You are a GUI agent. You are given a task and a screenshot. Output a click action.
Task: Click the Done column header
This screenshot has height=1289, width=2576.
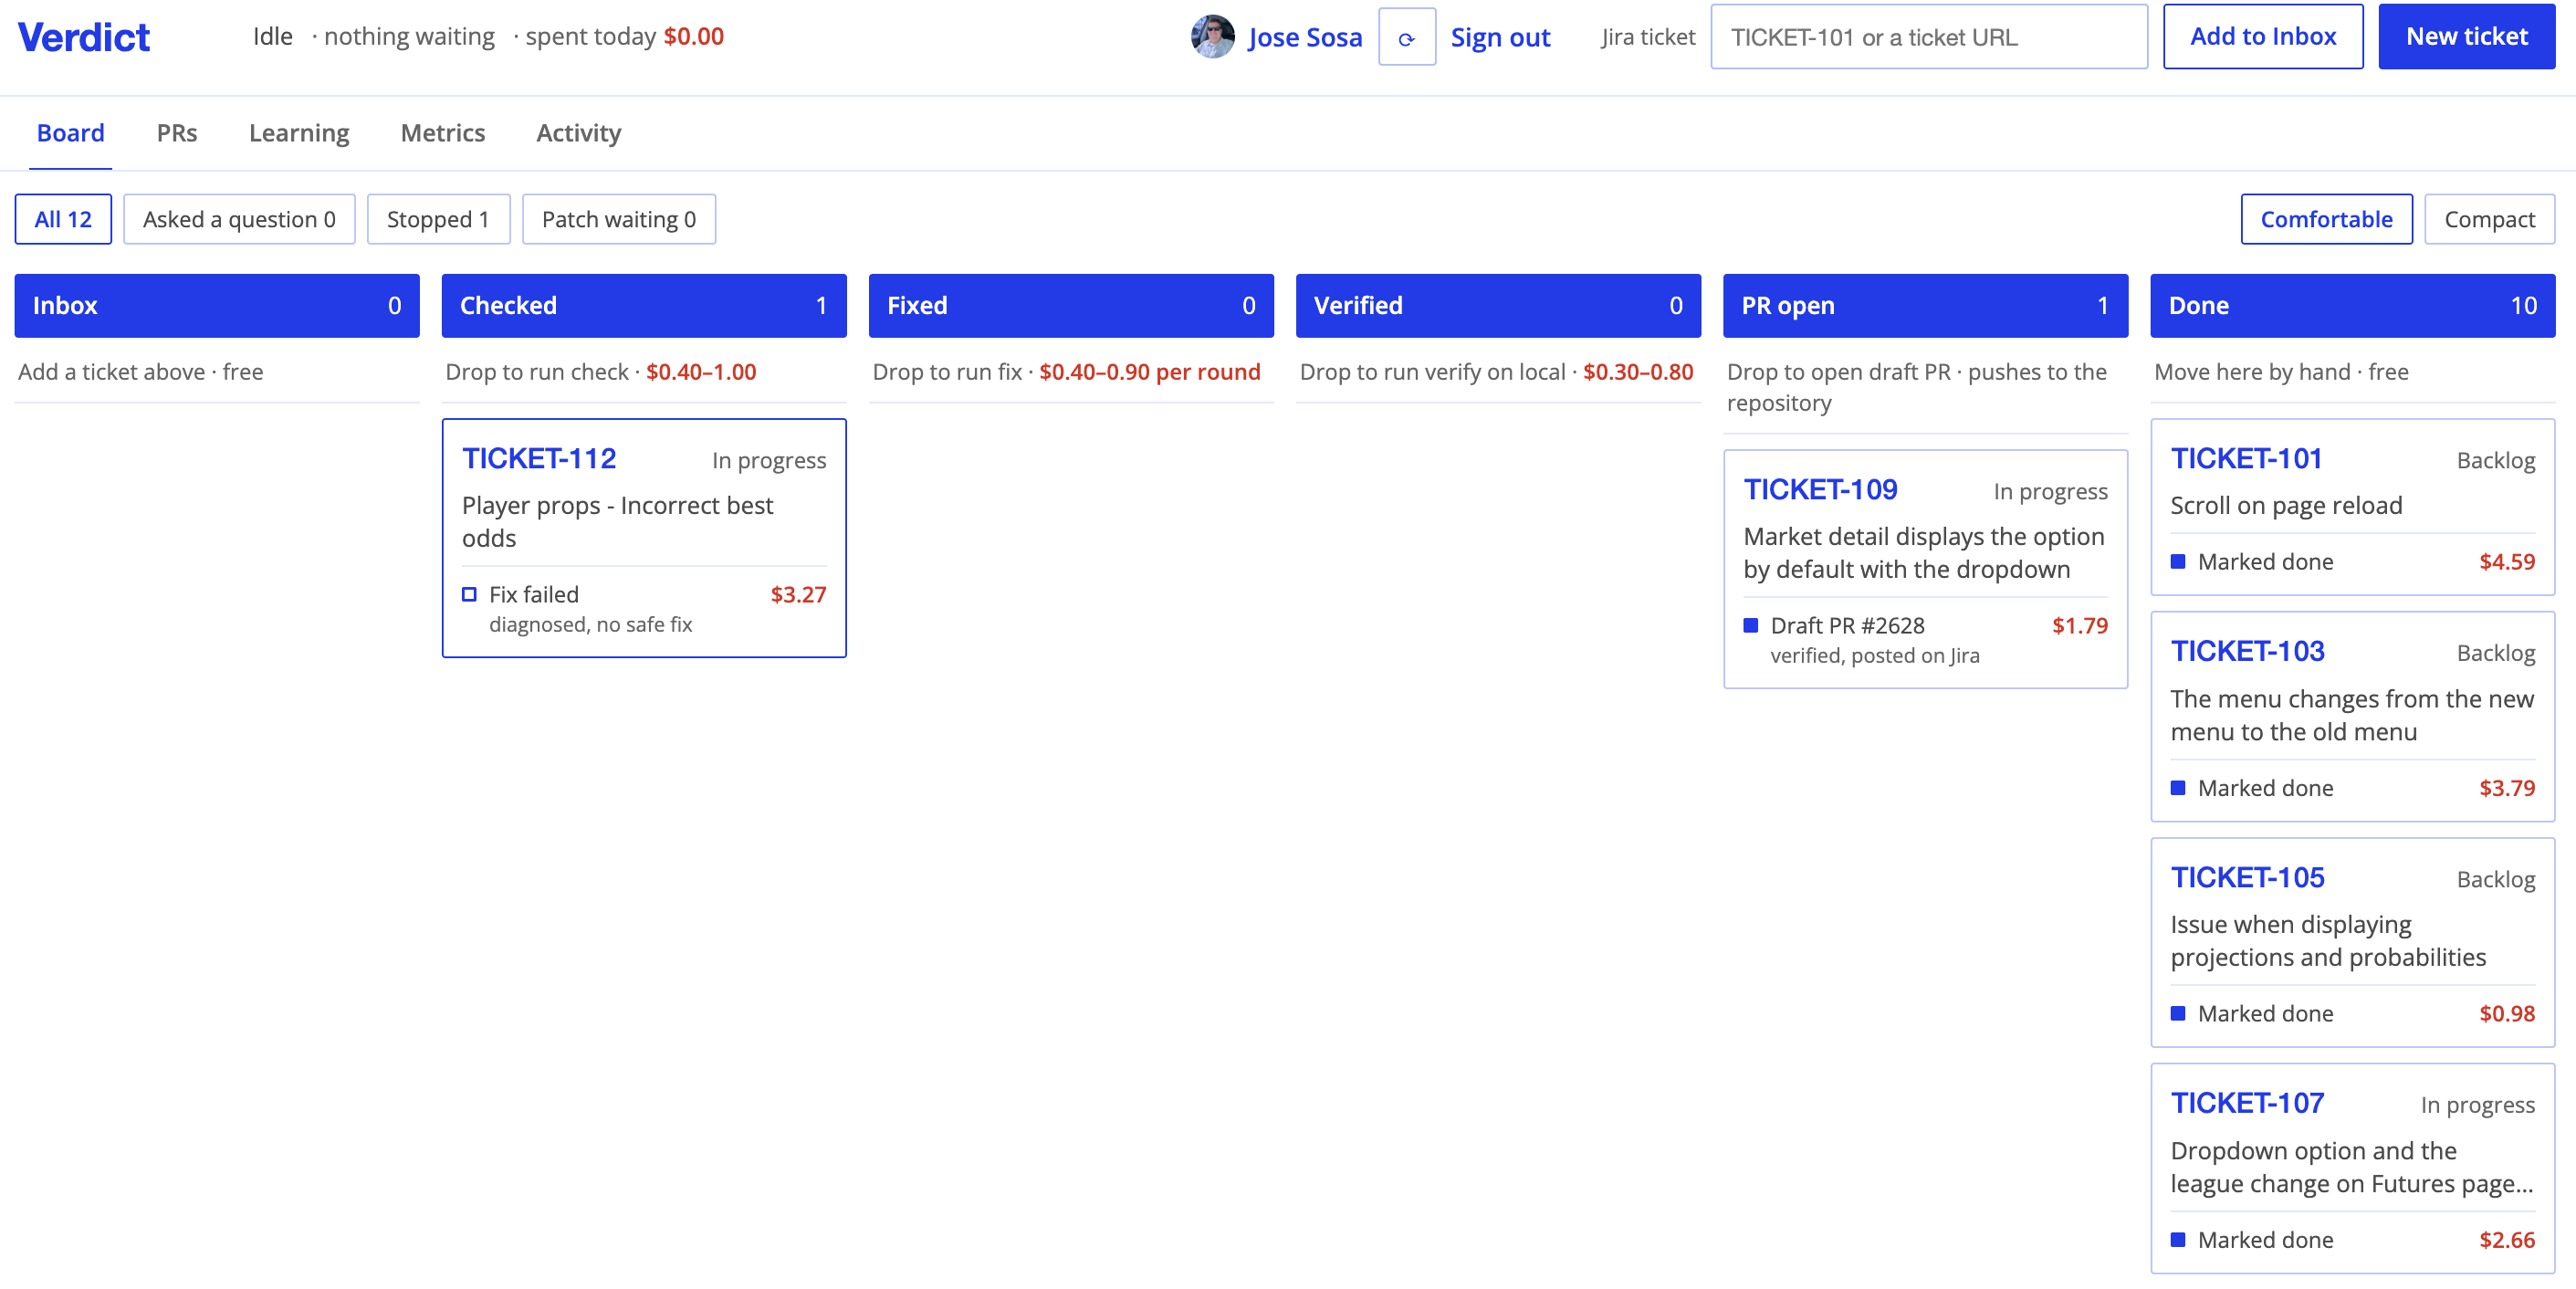2352,306
